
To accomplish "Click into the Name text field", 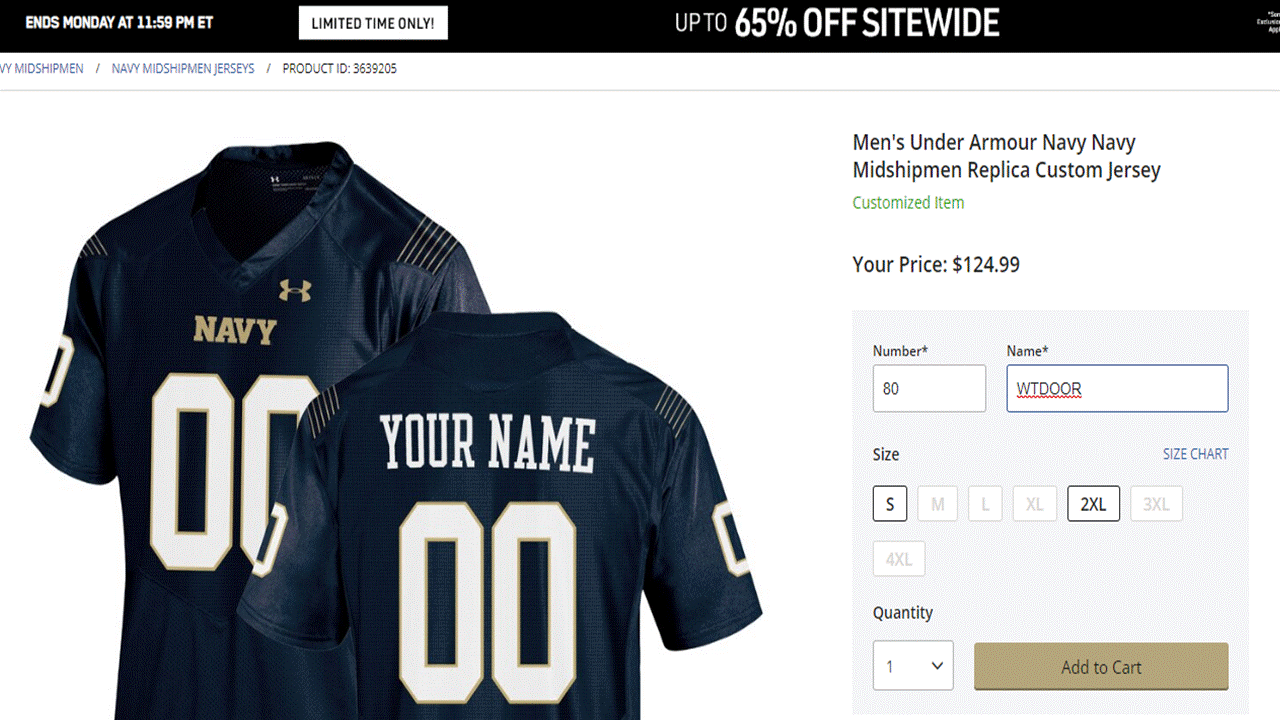I will click(1117, 388).
